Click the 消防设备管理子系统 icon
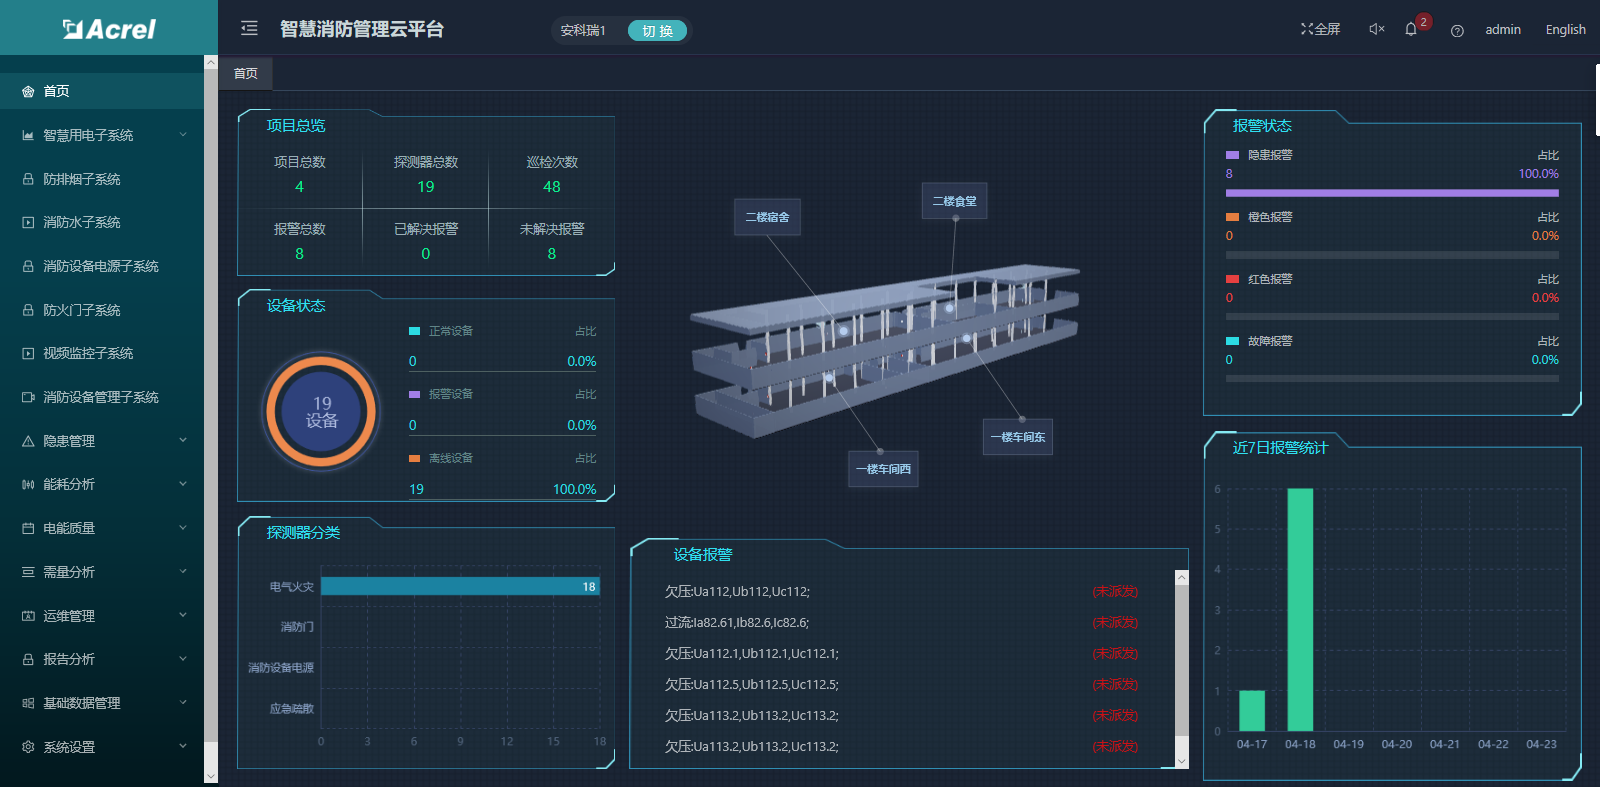The image size is (1600, 787). click(28, 397)
